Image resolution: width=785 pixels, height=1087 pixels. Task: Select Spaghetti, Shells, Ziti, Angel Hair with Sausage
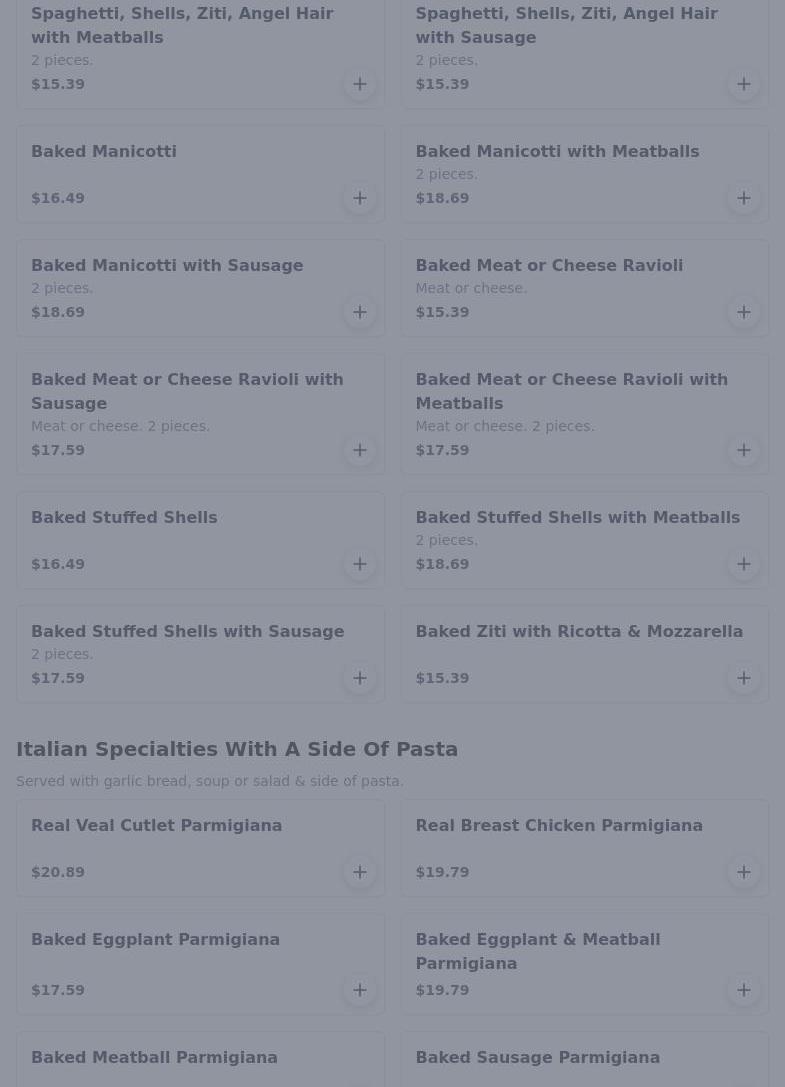pos(566,25)
